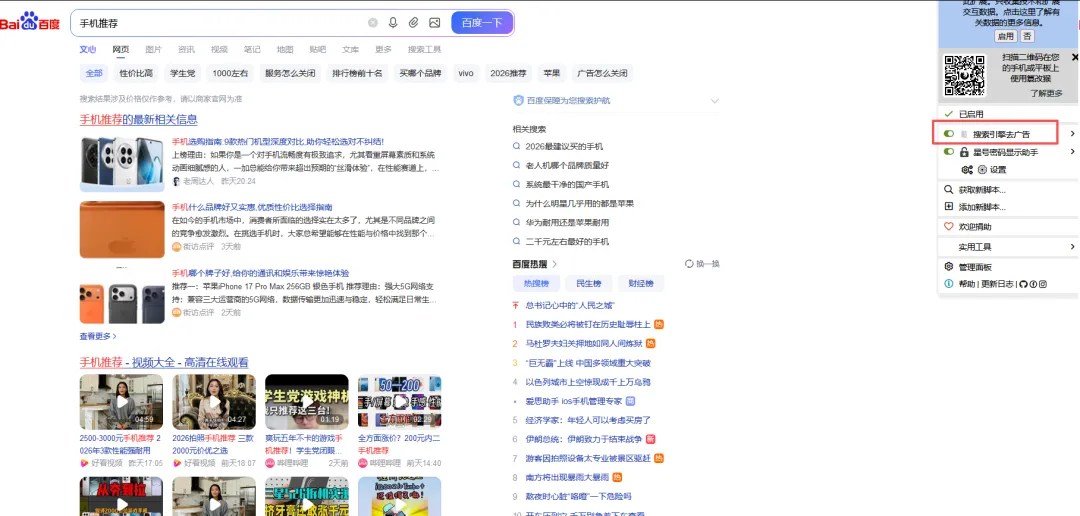1080x516 pixels.
Task: Click the 手机推荐 search input field
Action: tap(220, 23)
